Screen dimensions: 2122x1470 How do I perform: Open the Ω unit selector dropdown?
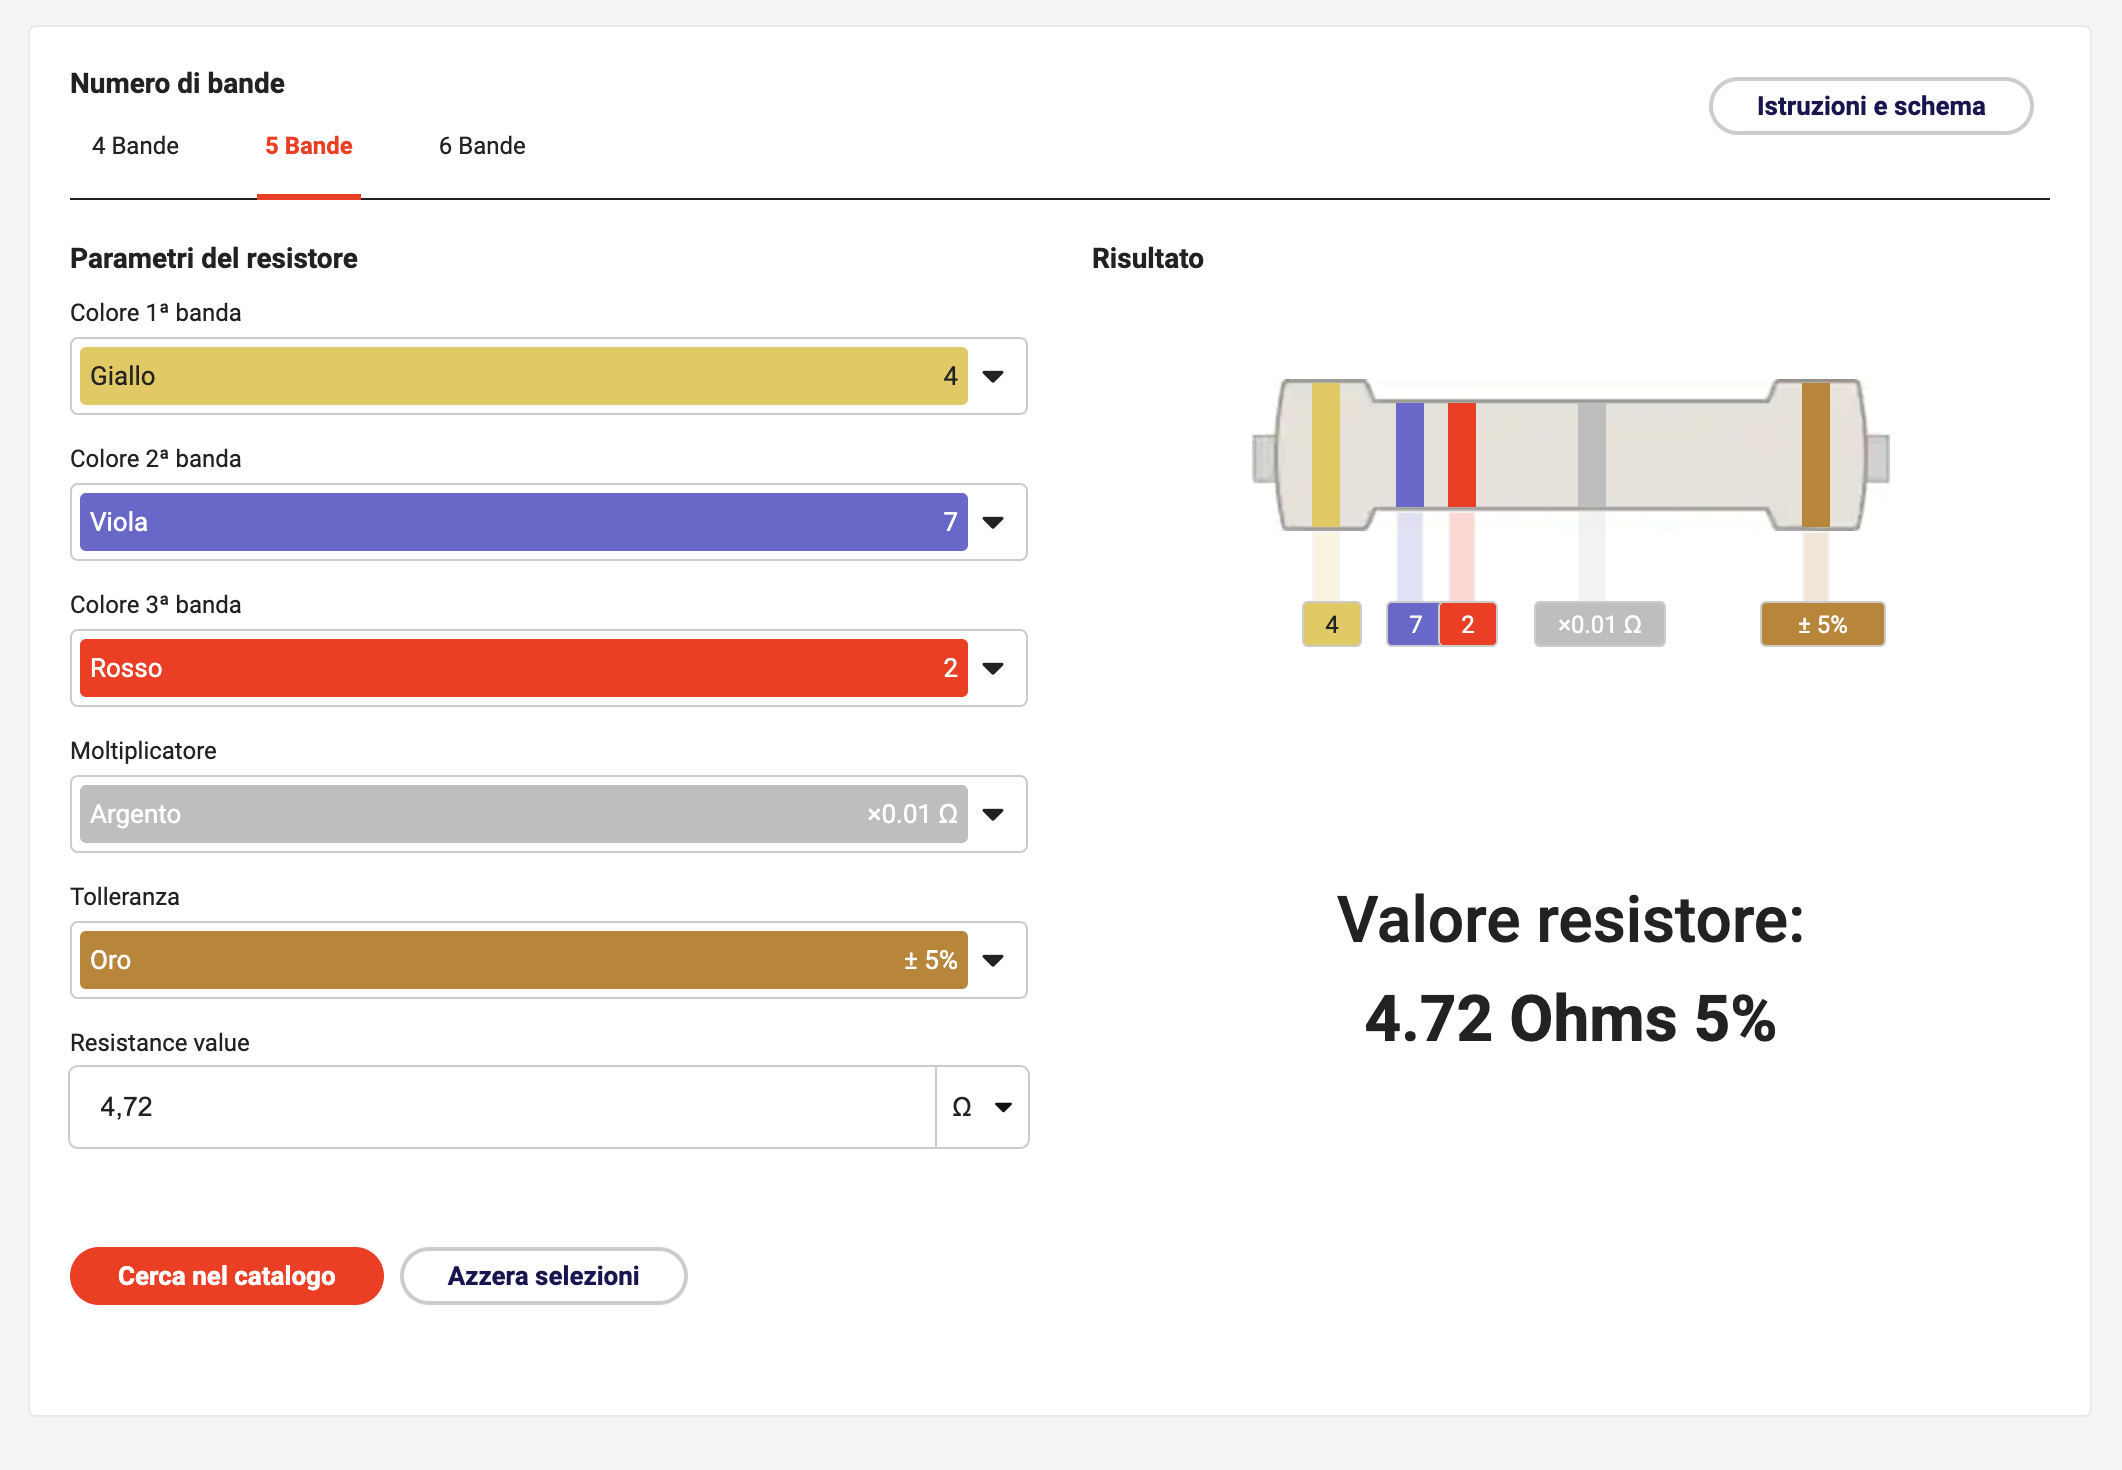982,1107
